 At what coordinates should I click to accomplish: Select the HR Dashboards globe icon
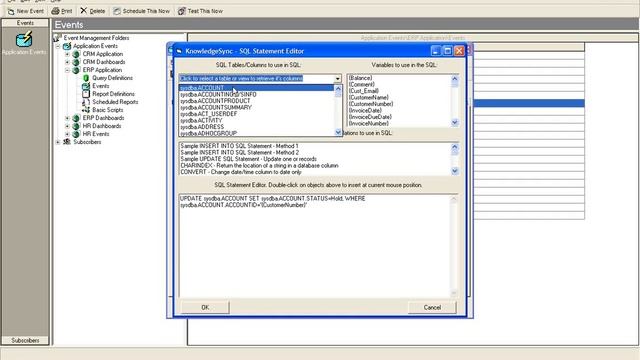click(x=76, y=126)
